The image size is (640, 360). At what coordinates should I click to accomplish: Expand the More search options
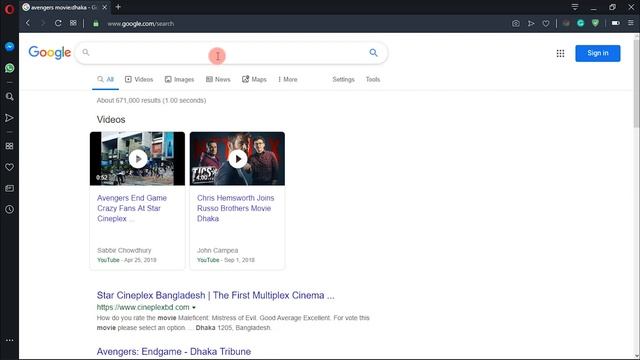point(288,80)
